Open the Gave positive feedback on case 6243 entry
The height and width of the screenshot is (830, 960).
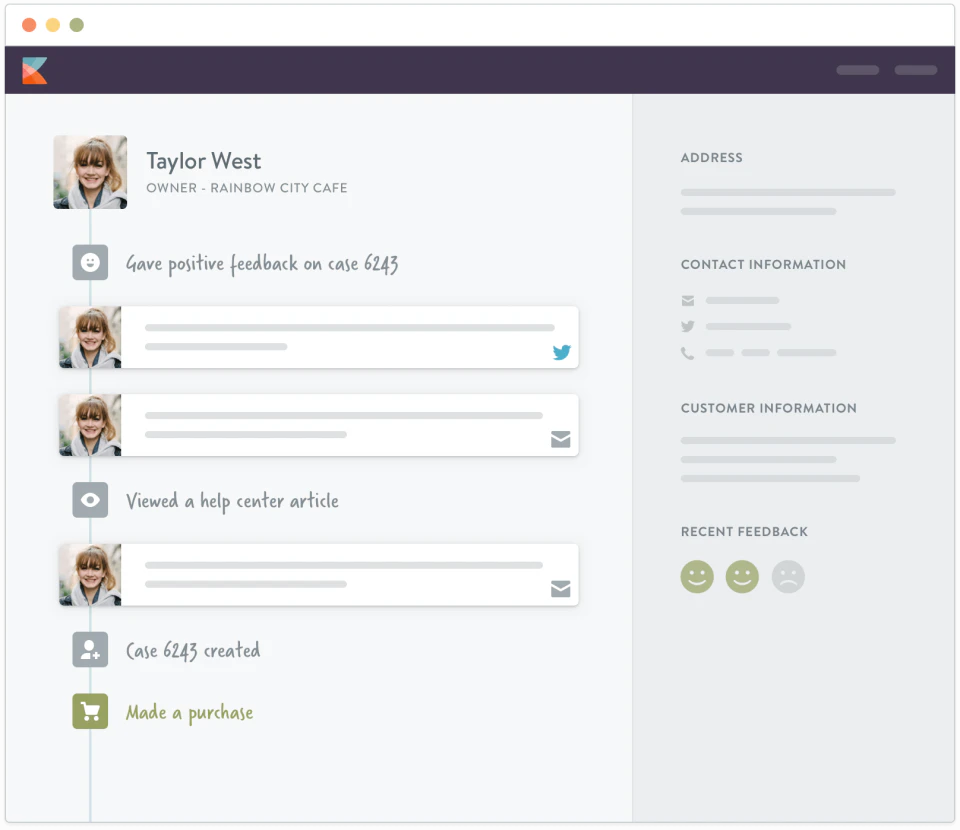click(262, 263)
